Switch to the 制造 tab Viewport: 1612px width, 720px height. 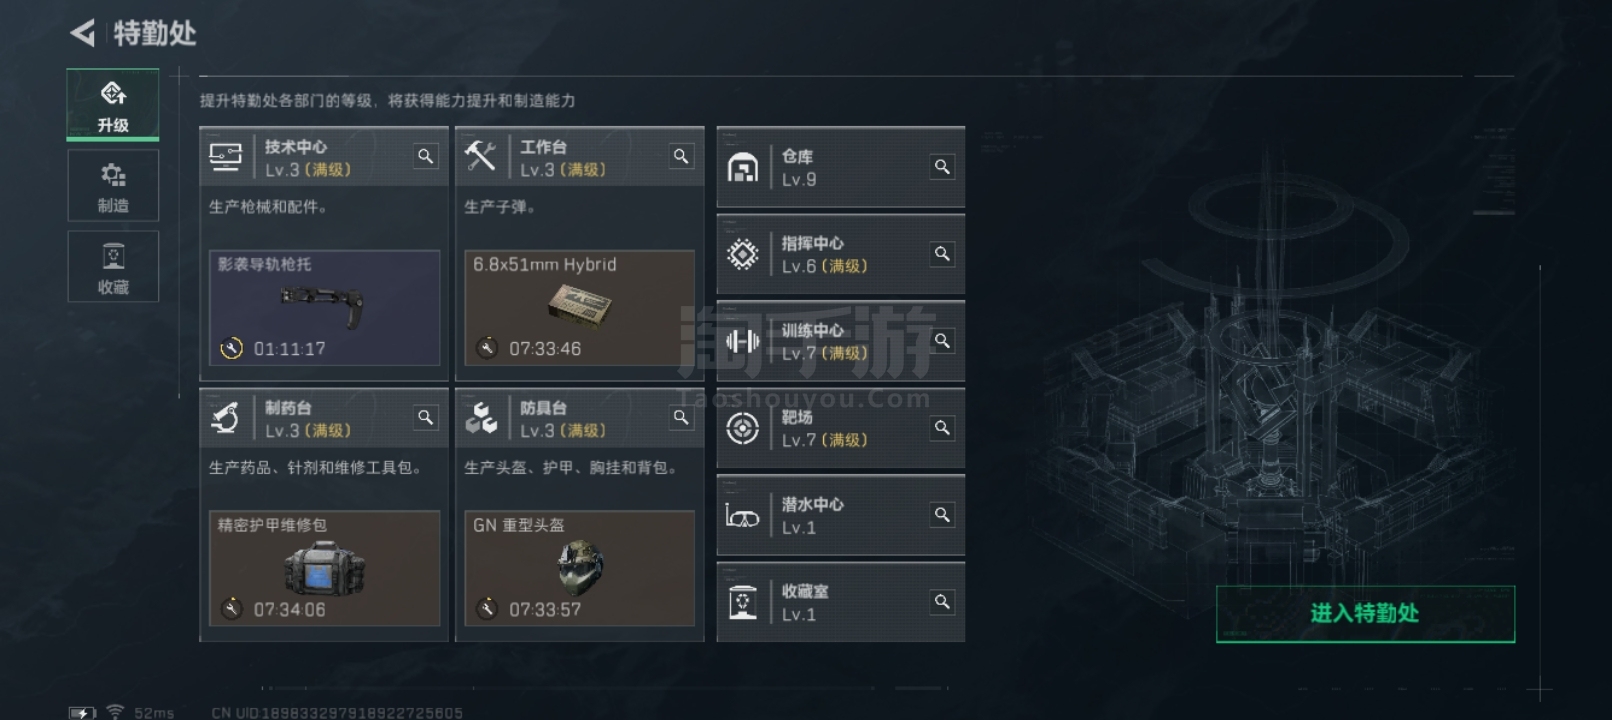[113, 186]
